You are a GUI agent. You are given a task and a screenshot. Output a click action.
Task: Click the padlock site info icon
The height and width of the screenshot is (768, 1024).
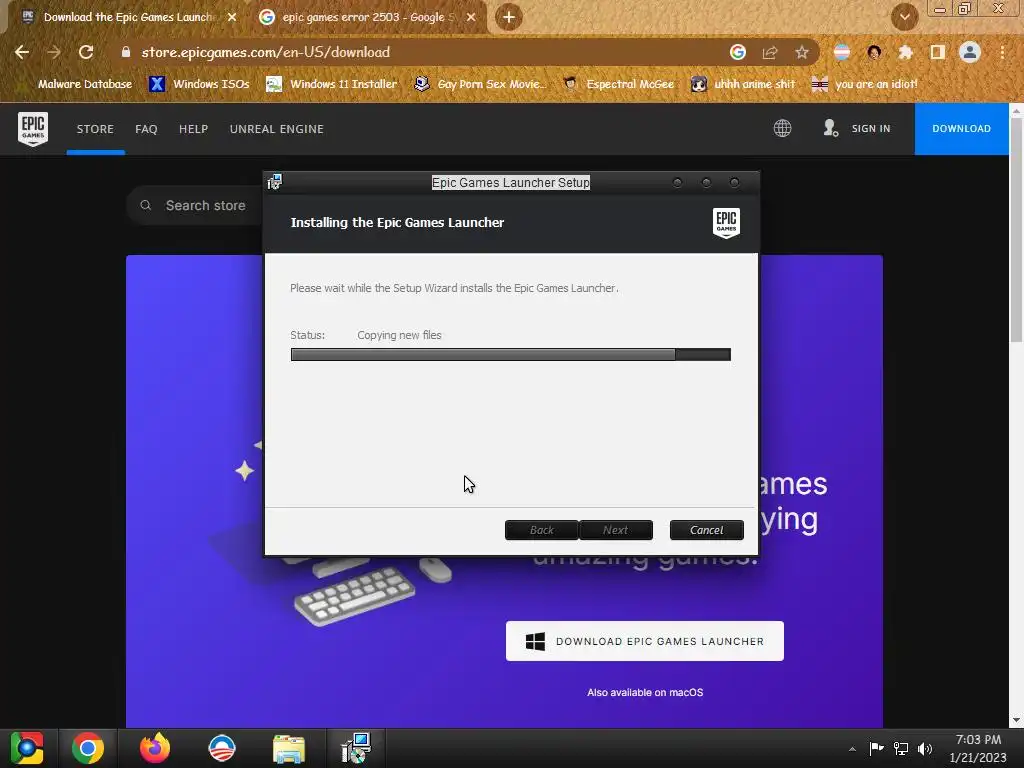click(126, 52)
